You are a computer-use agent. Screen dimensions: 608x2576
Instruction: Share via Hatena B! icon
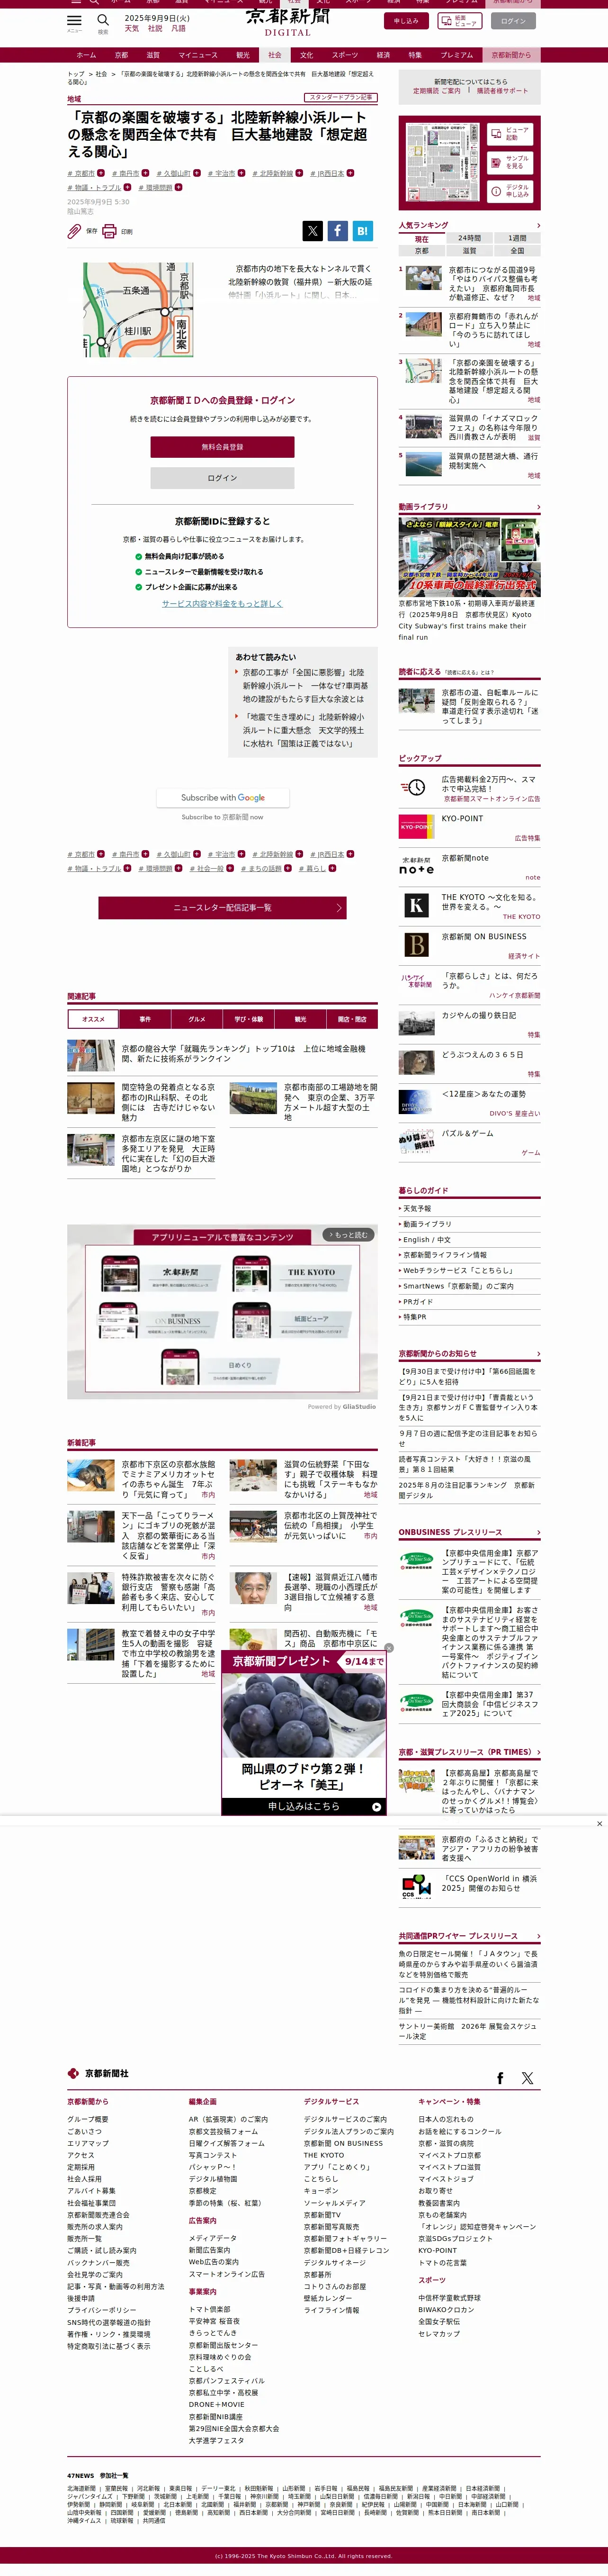363,231
